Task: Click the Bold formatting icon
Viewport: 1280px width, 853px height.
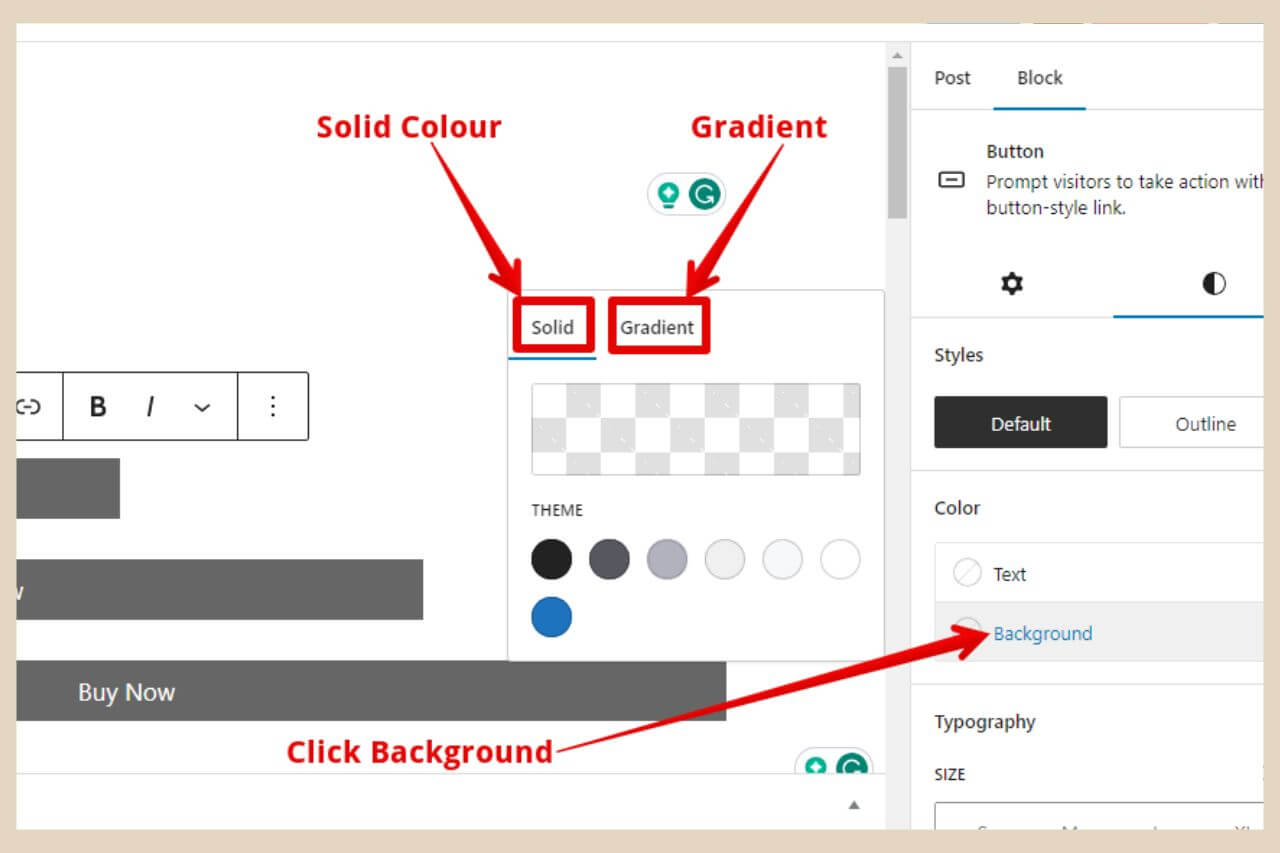Action: [x=97, y=406]
